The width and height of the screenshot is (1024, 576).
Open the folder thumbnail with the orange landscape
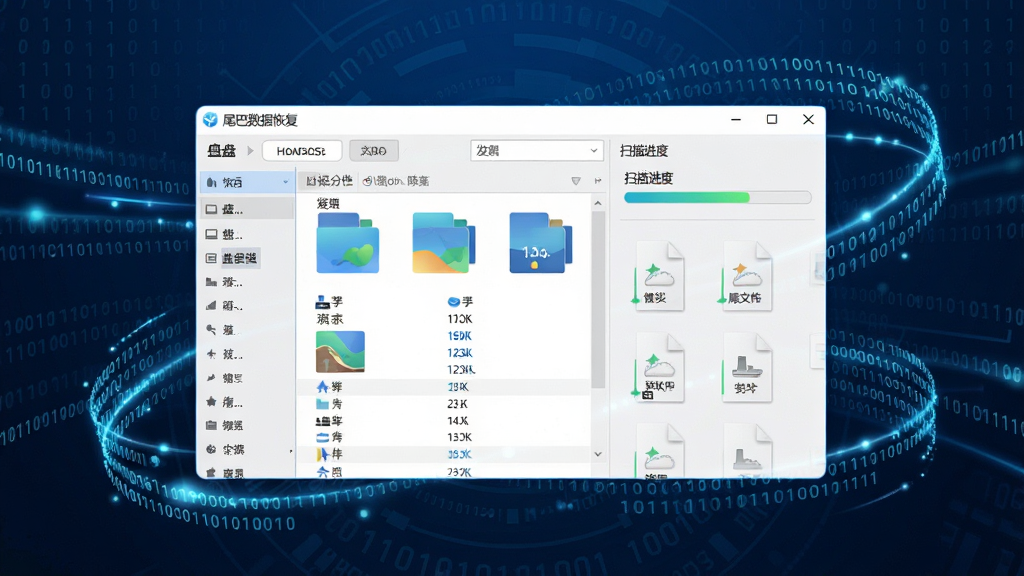444,243
